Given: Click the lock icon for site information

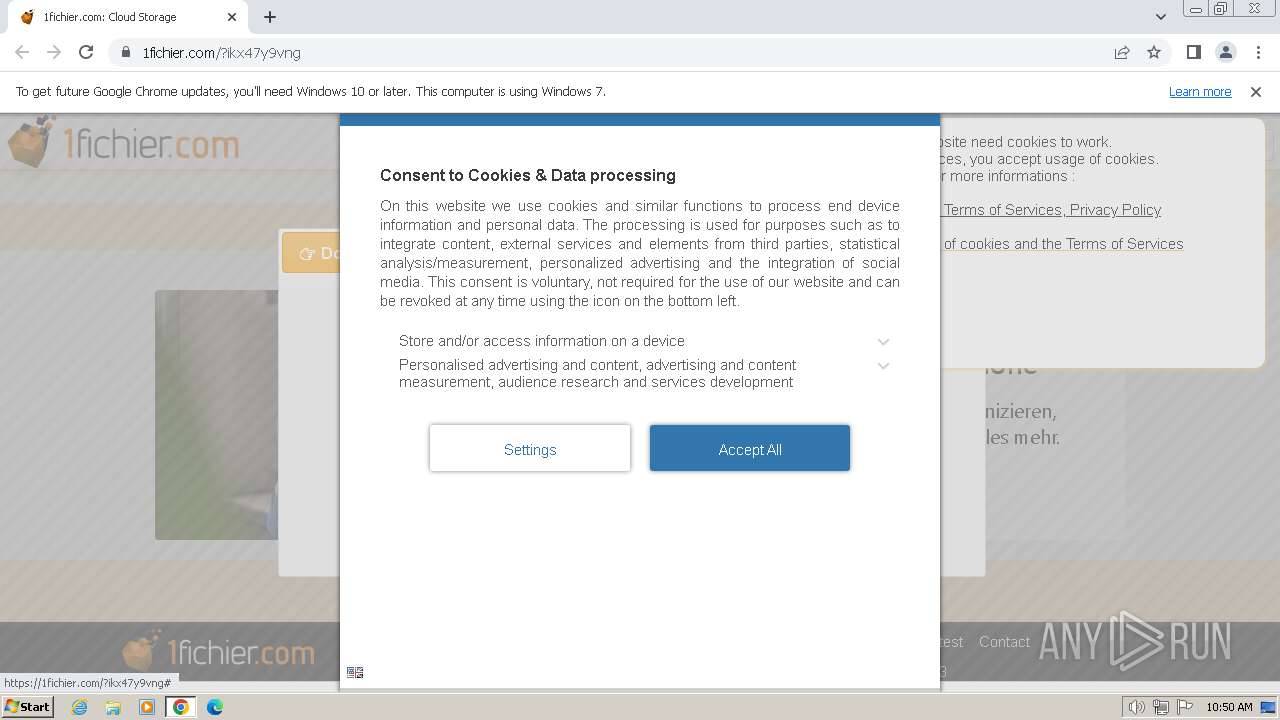Looking at the screenshot, I should coord(126,52).
